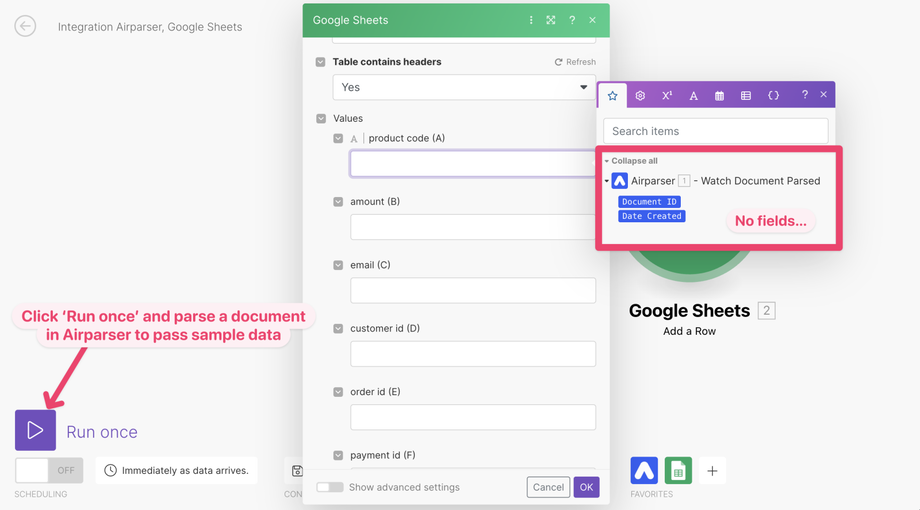The image size is (920, 510).
Task: Close the mapping panel
Action: (x=824, y=94)
